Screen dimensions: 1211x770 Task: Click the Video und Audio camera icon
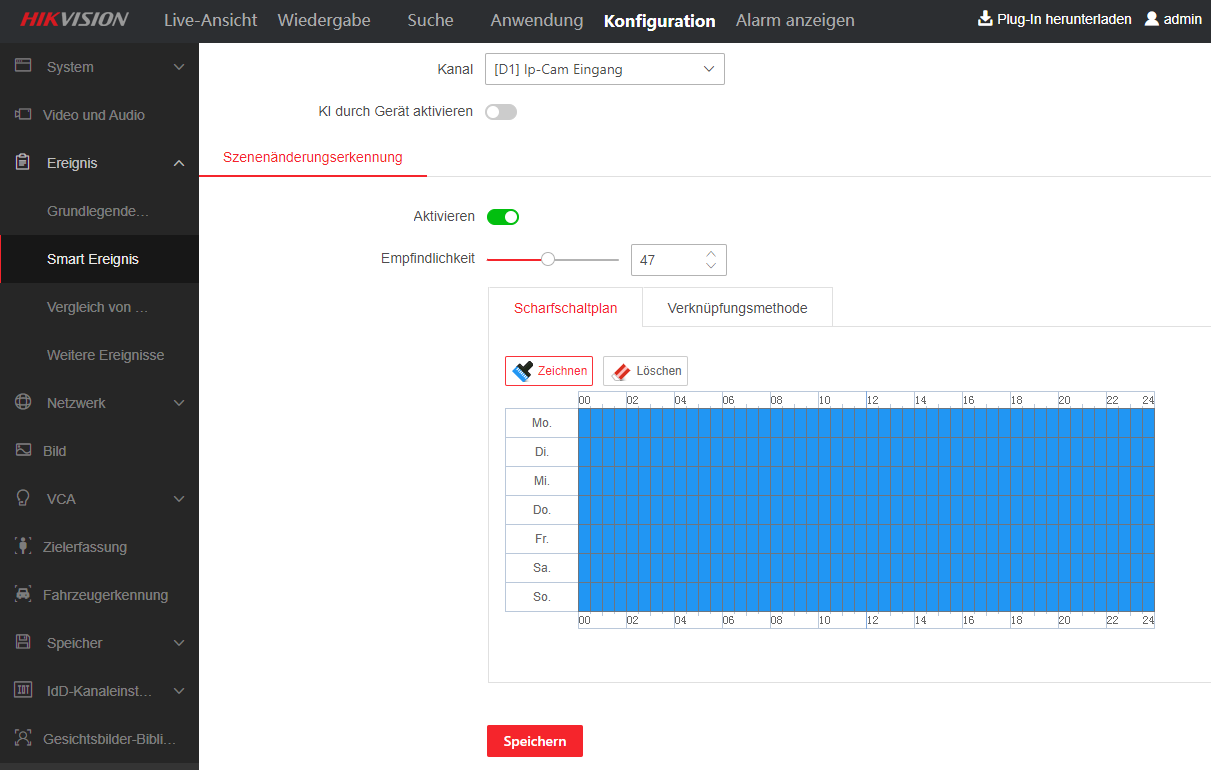pos(23,115)
